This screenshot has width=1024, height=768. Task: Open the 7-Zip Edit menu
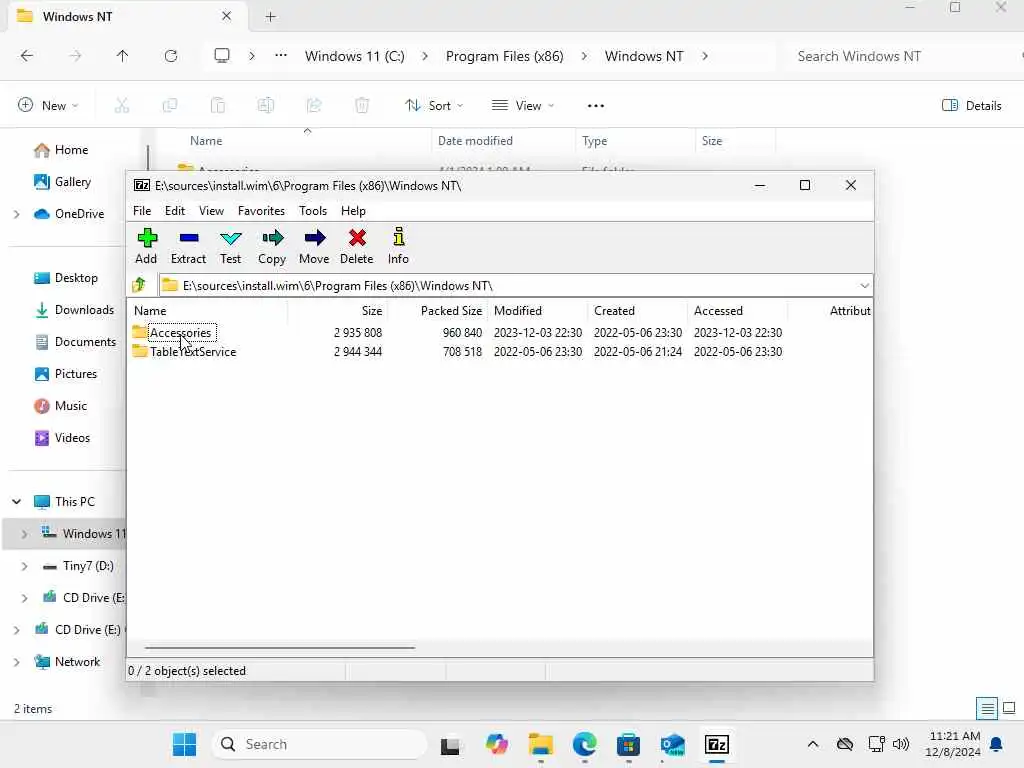pos(174,211)
